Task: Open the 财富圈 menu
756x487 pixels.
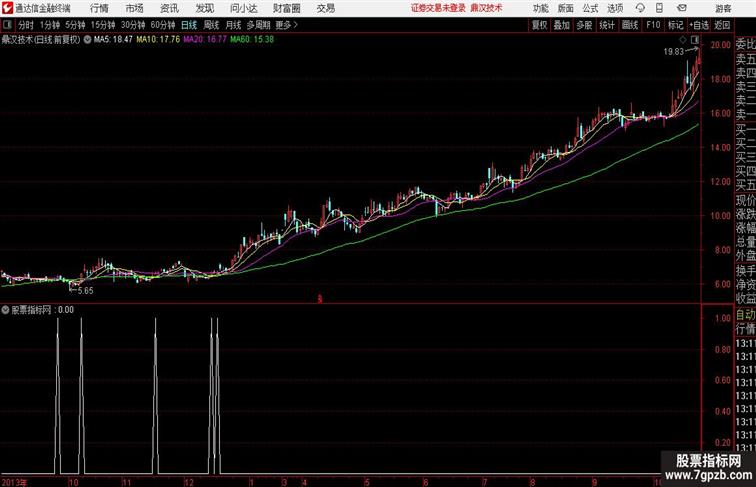Action: point(286,8)
